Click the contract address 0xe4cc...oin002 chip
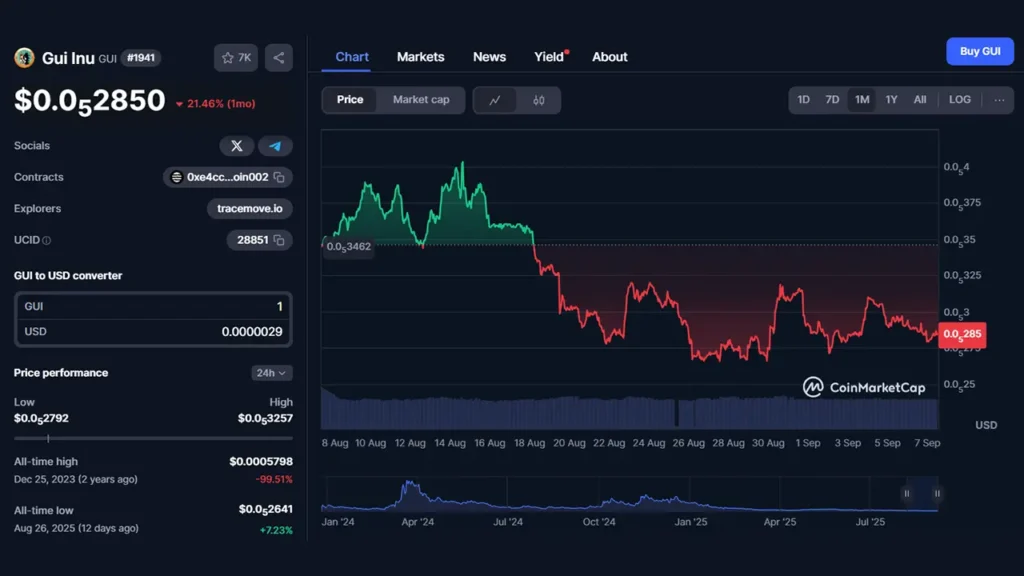1024x576 pixels. pyautogui.click(x=227, y=177)
